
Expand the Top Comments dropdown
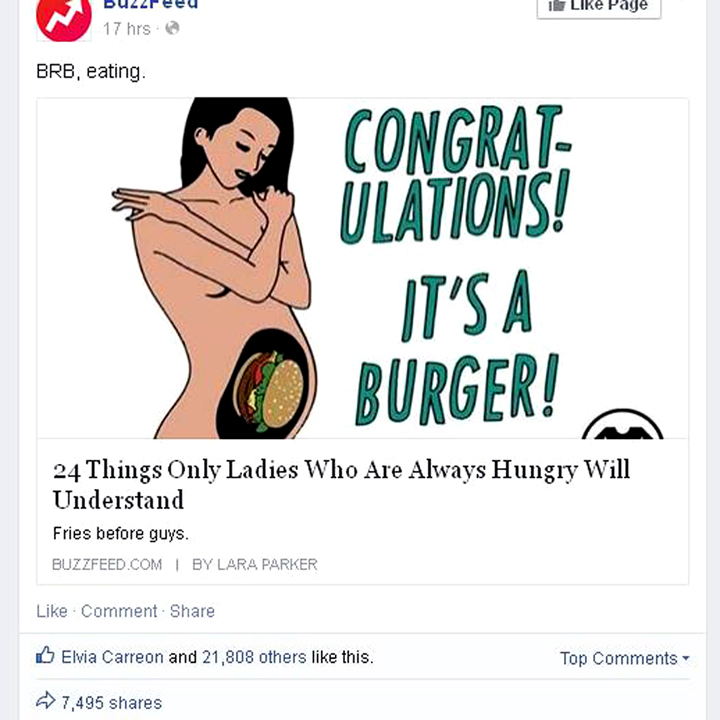[624, 658]
